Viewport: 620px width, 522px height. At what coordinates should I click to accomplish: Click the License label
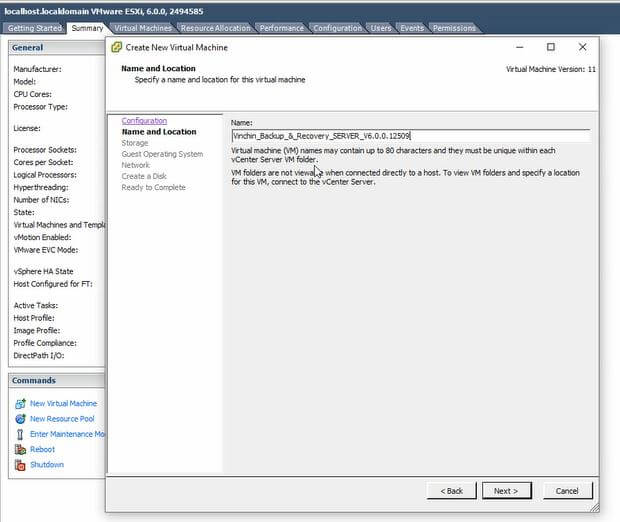(27, 128)
